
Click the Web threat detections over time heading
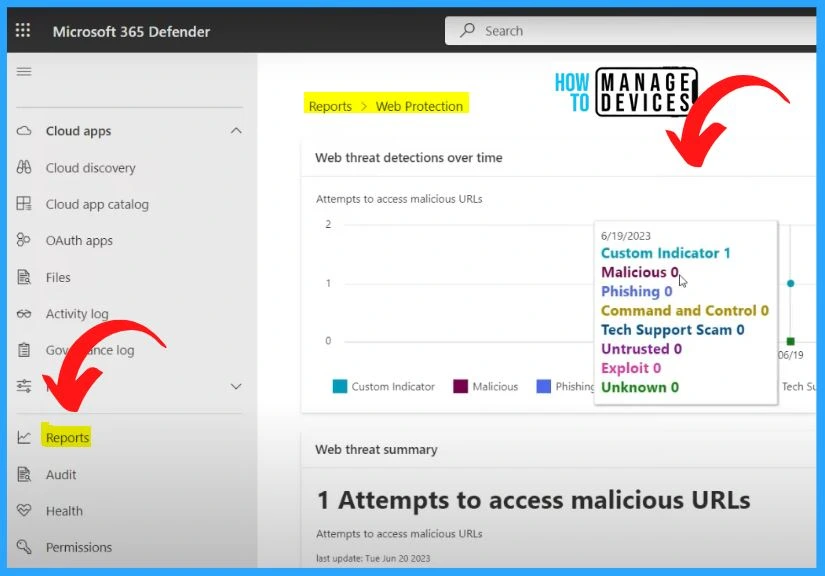409,157
